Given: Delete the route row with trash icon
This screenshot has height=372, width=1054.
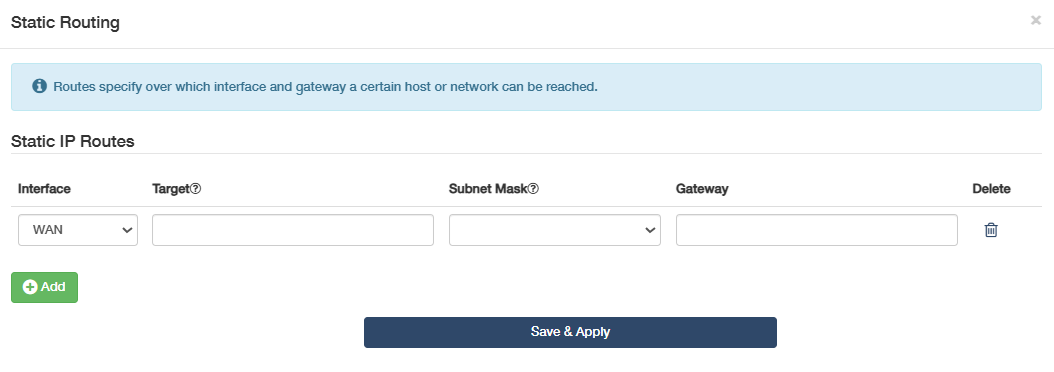Looking at the screenshot, I should pos(991,230).
